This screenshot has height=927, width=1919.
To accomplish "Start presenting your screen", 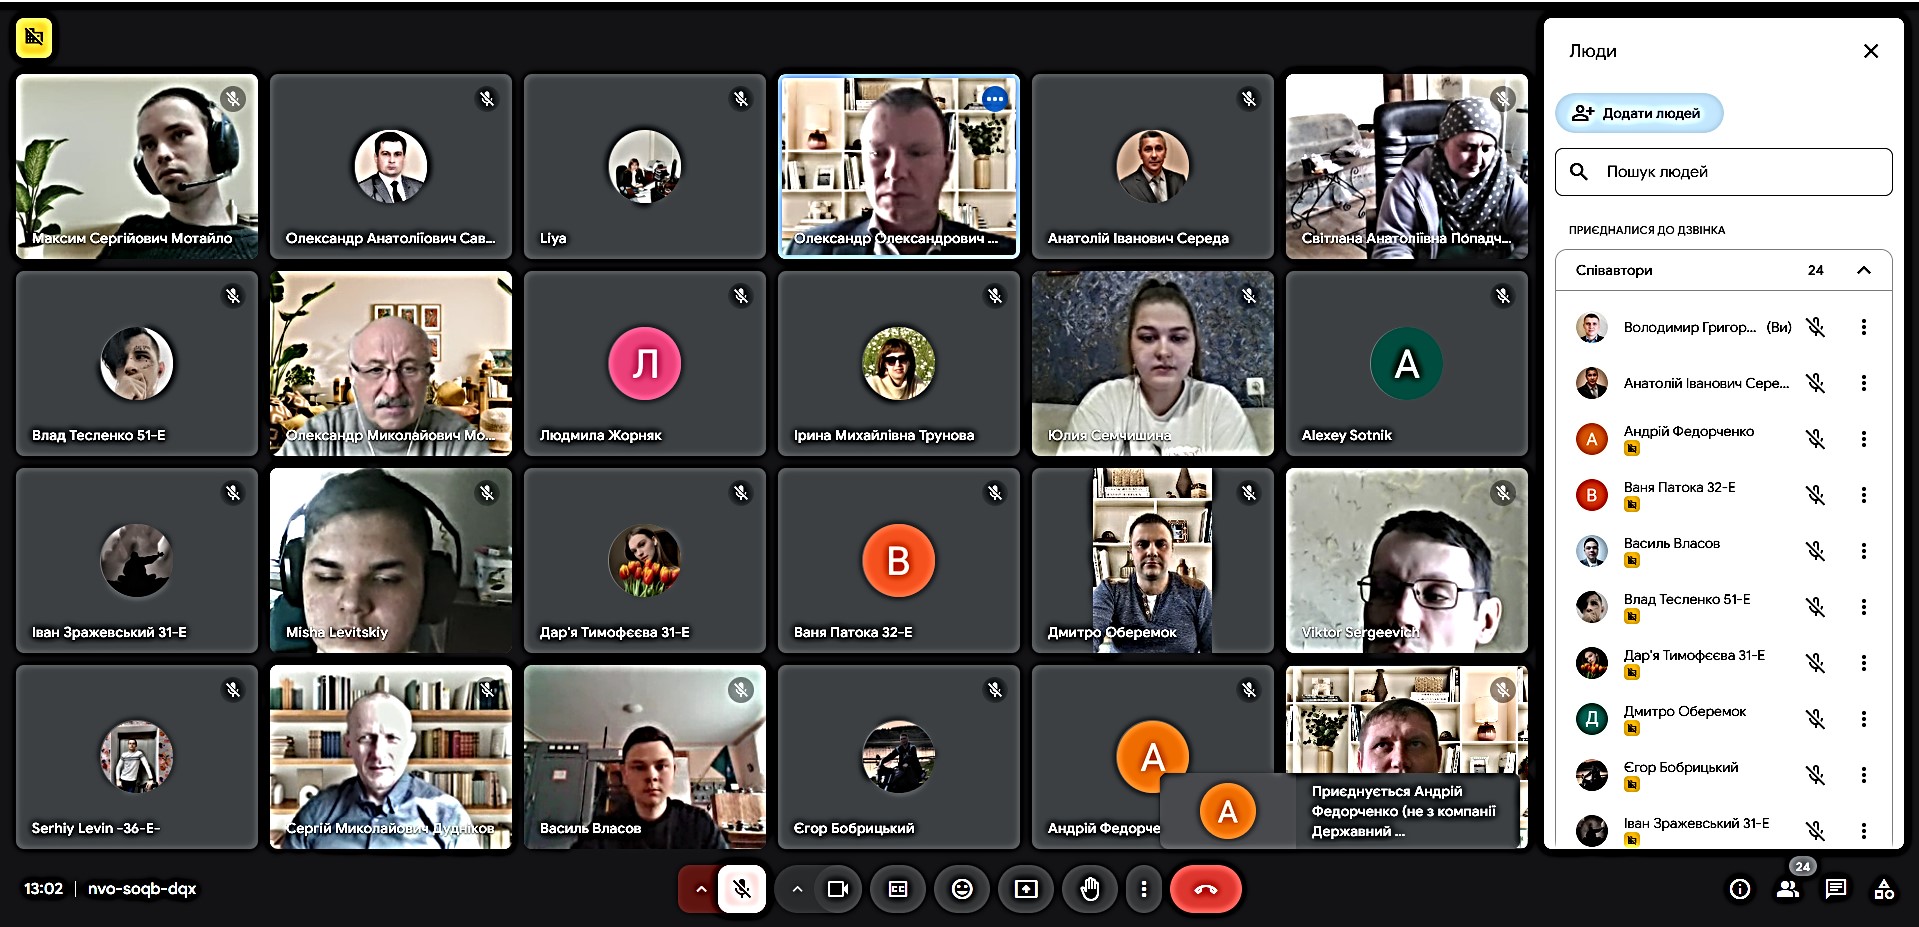I will tap(1026, 889).
